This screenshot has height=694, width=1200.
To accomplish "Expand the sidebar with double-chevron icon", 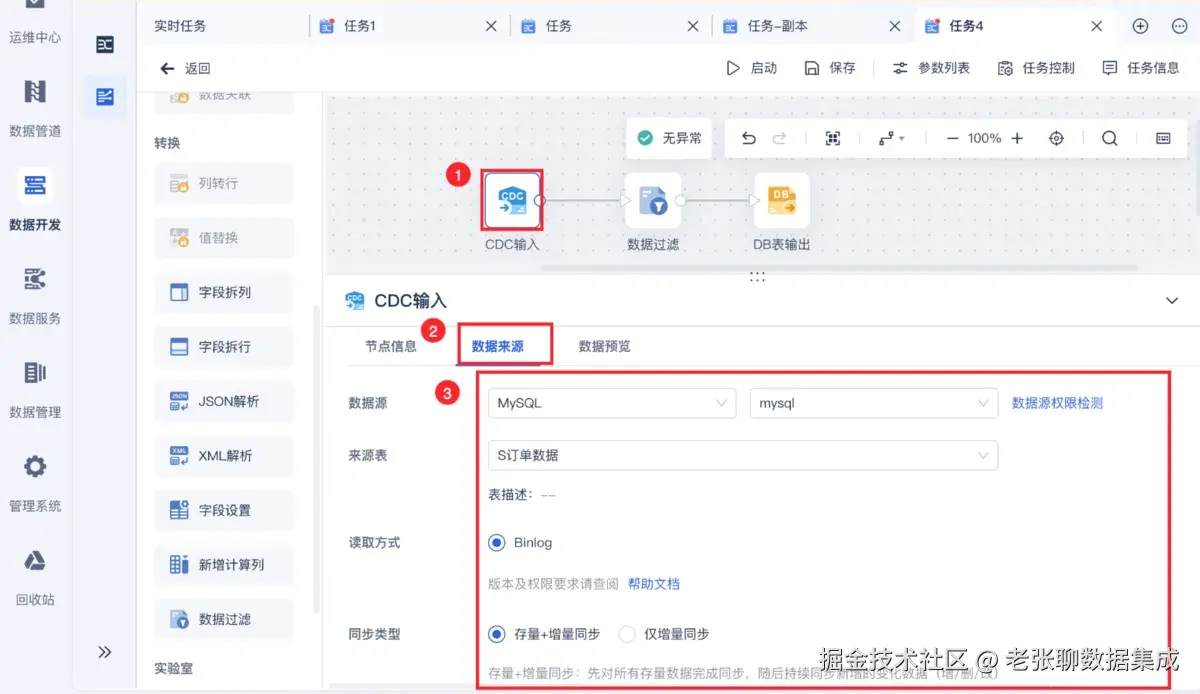I will [105, 652].
